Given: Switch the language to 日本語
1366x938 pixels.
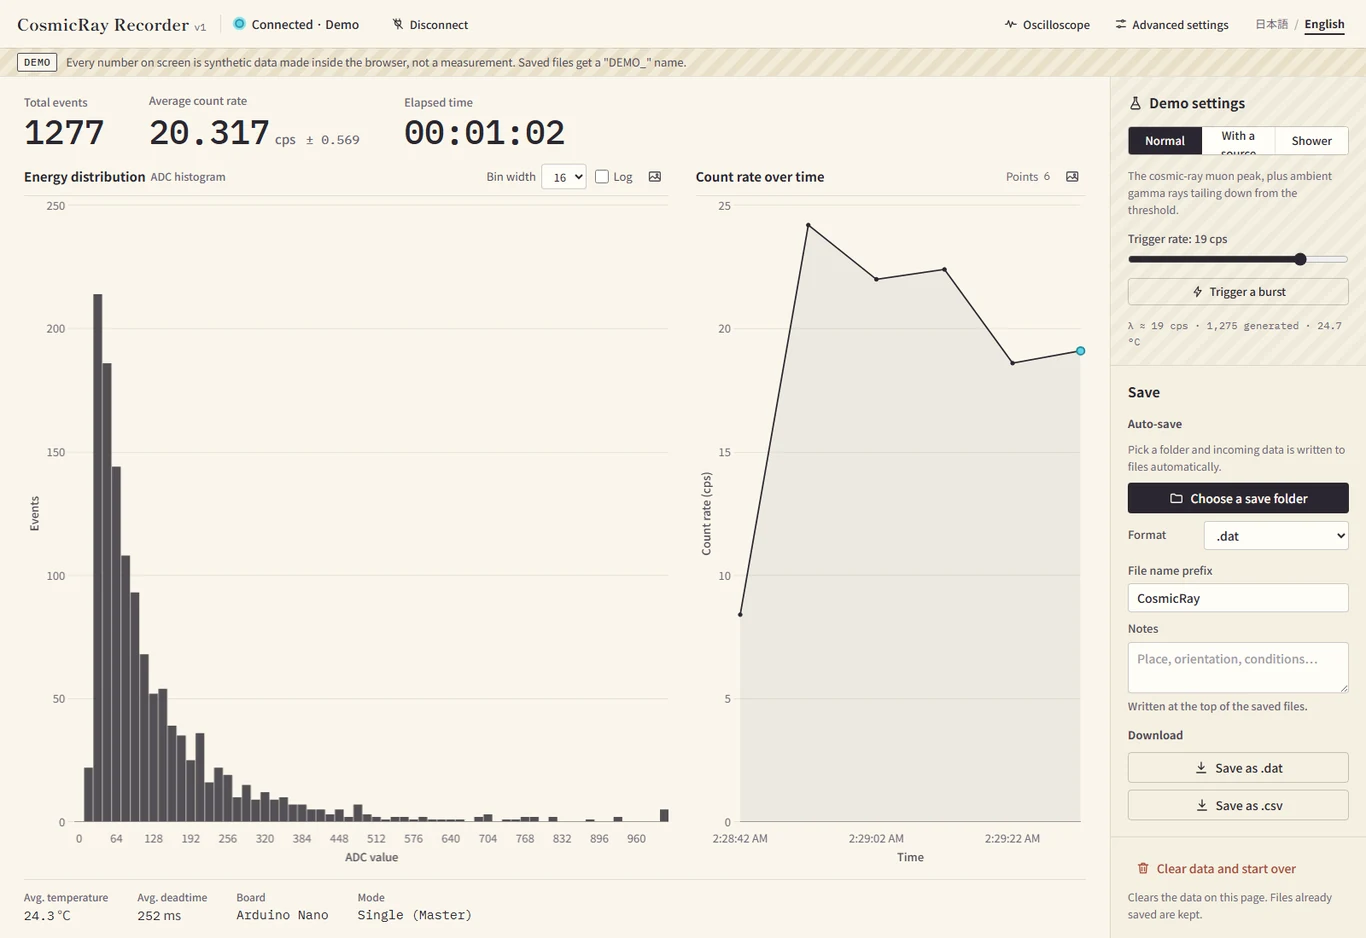Looking at the screenshot, I should click(1271, 24).
